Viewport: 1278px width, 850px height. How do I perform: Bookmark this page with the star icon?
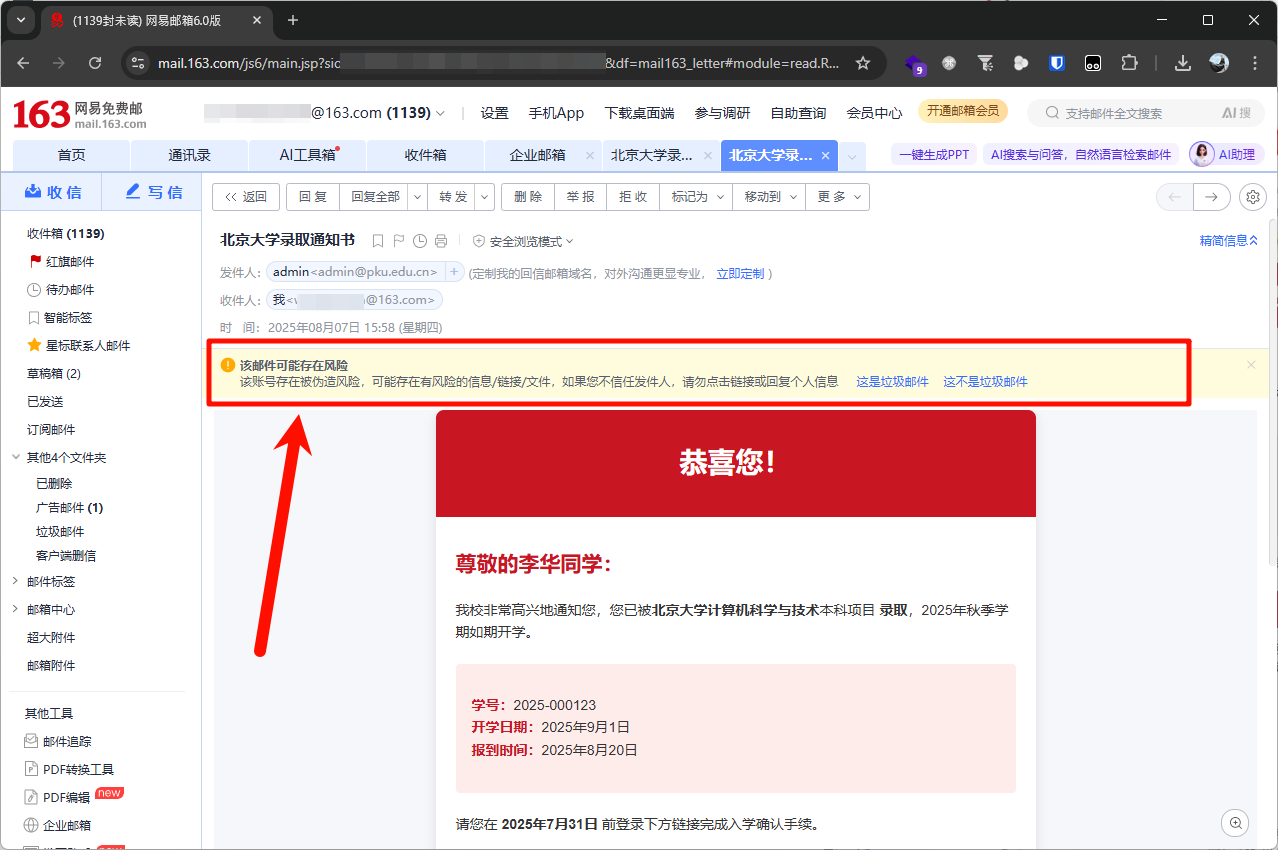[x=863, y=63]
